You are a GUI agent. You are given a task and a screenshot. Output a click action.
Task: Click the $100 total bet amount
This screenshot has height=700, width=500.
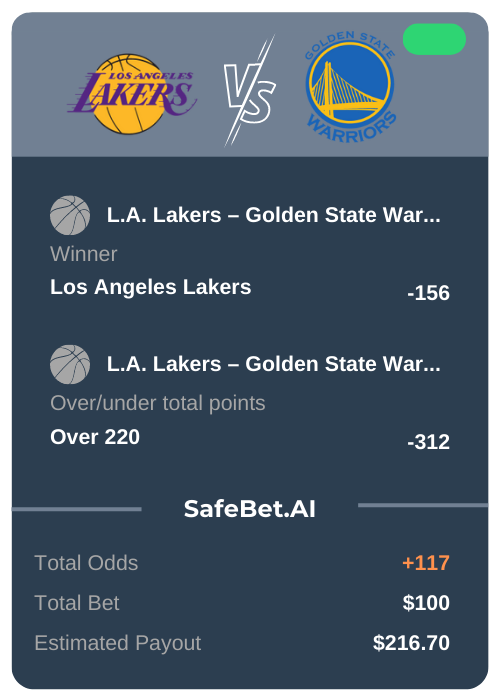pos(426,603)
